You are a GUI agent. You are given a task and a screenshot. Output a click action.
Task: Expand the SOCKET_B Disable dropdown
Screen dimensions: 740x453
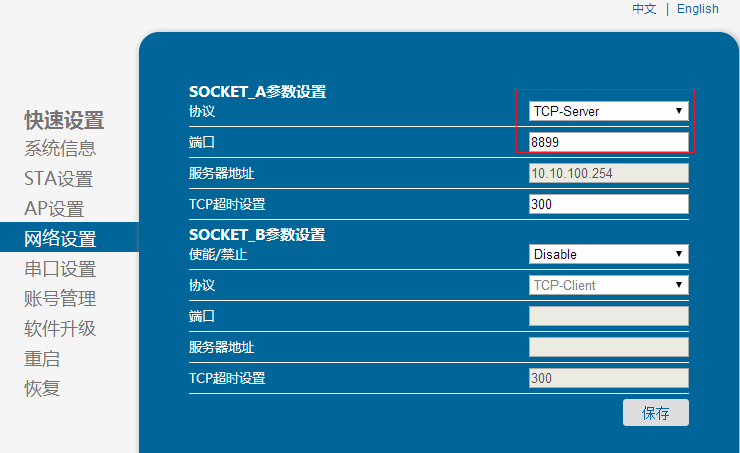(608, 254)
